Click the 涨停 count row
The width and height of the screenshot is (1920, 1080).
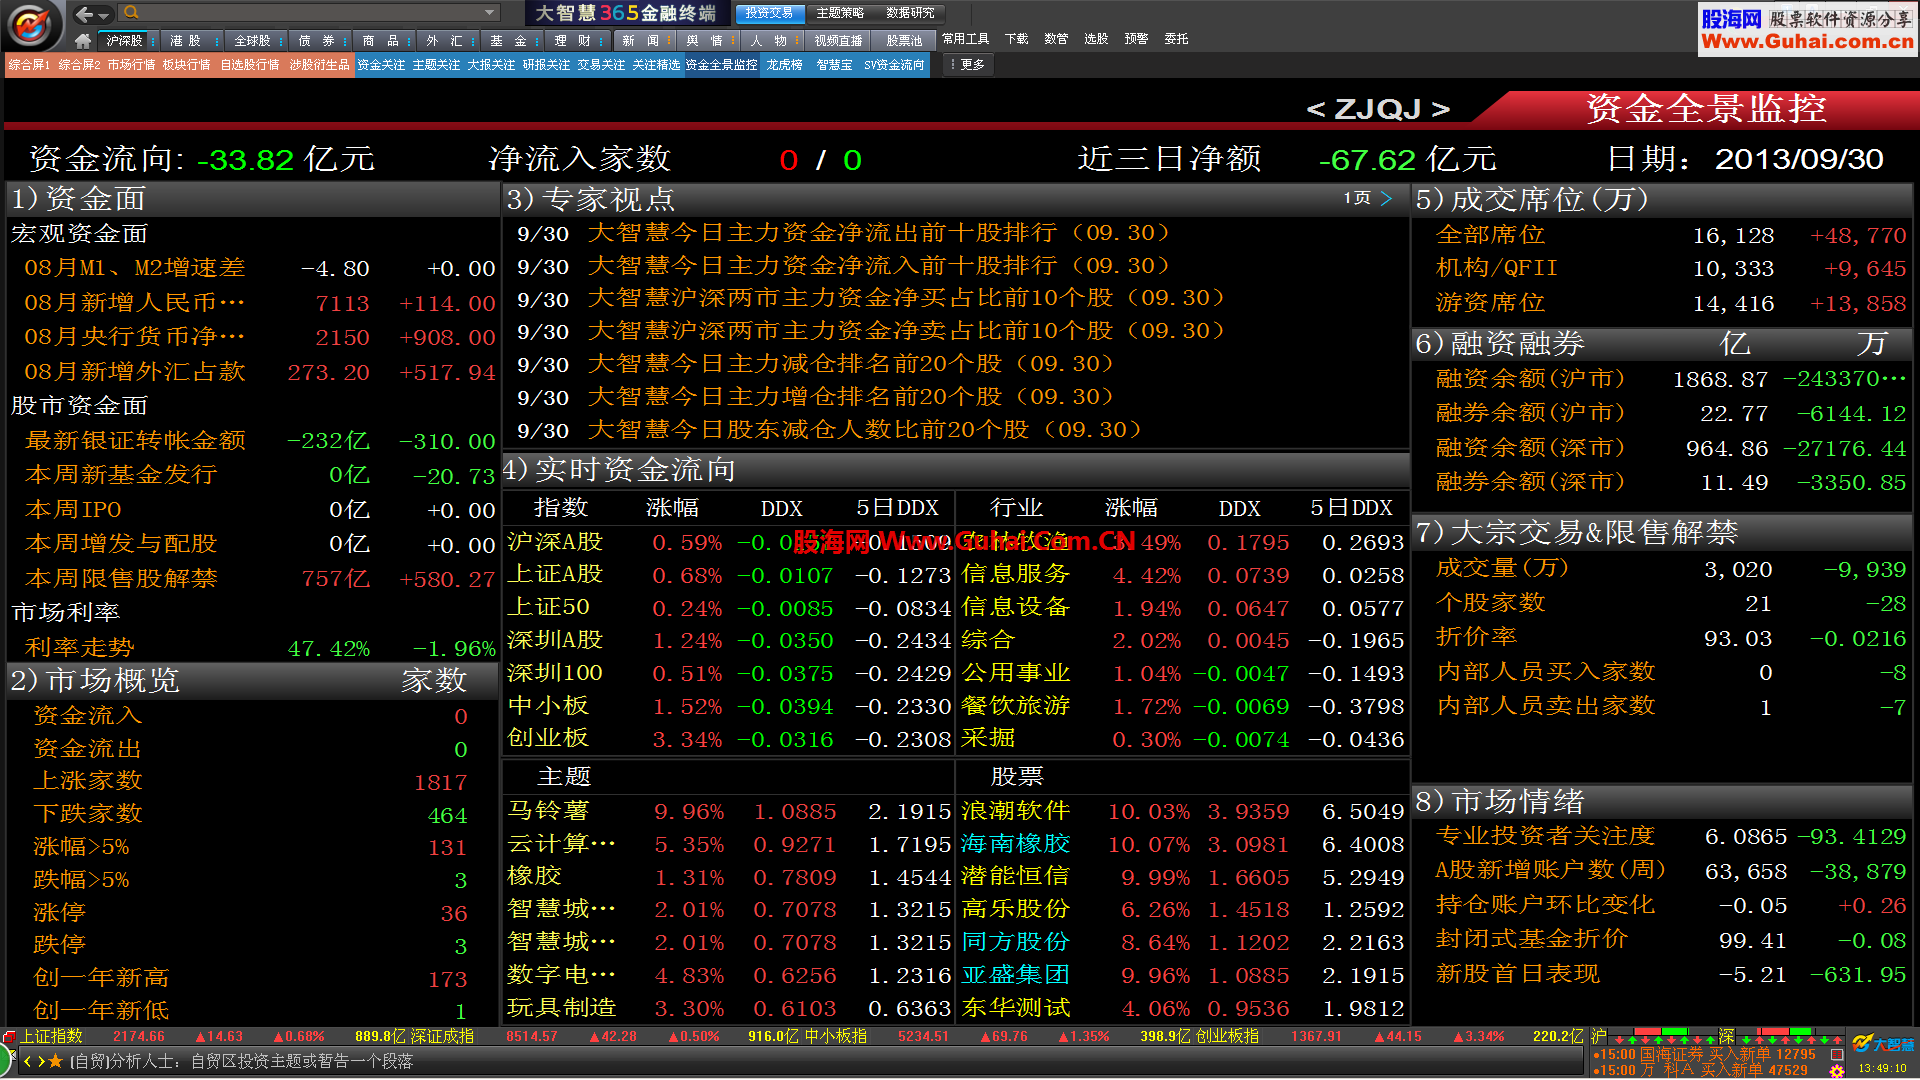pos(254,913)
